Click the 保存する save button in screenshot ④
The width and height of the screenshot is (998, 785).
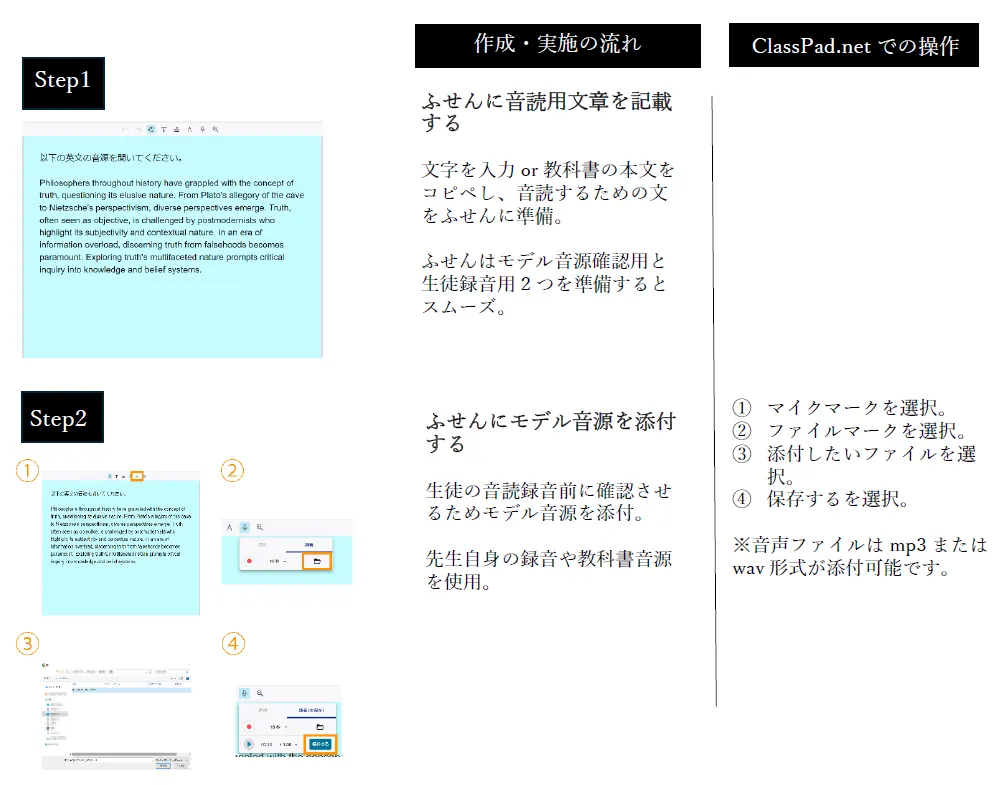[320, 745]
